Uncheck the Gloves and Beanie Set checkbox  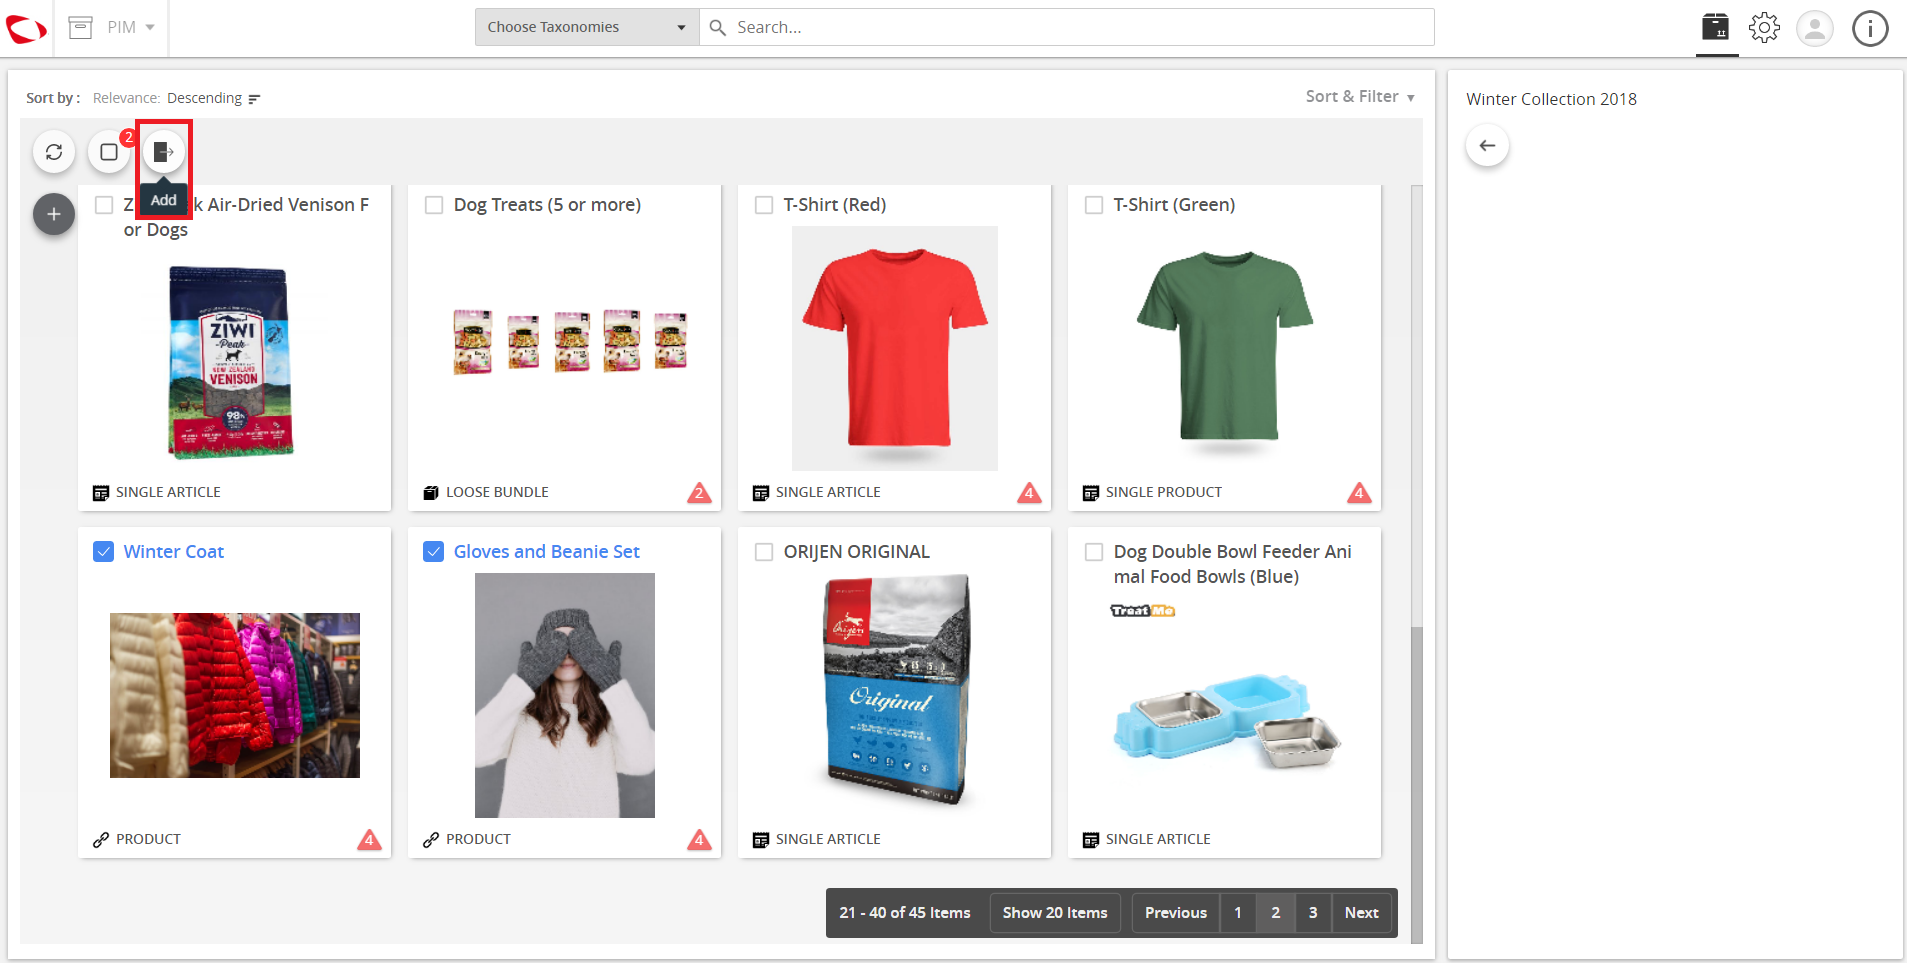pyautogui.click(x=433, y=552)
